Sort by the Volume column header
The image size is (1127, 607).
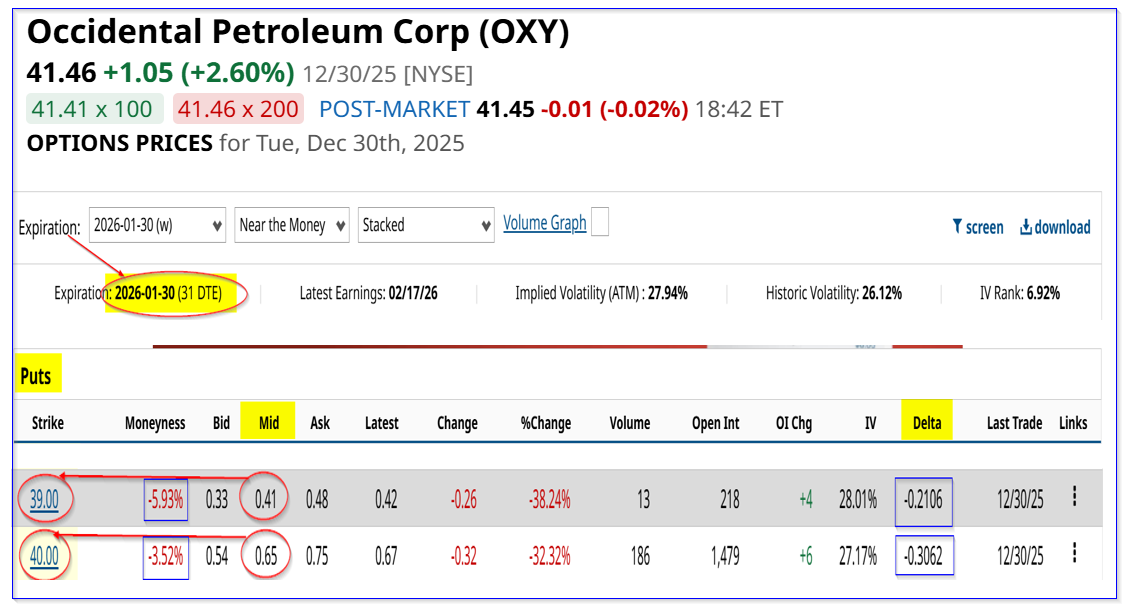(629, 423)
